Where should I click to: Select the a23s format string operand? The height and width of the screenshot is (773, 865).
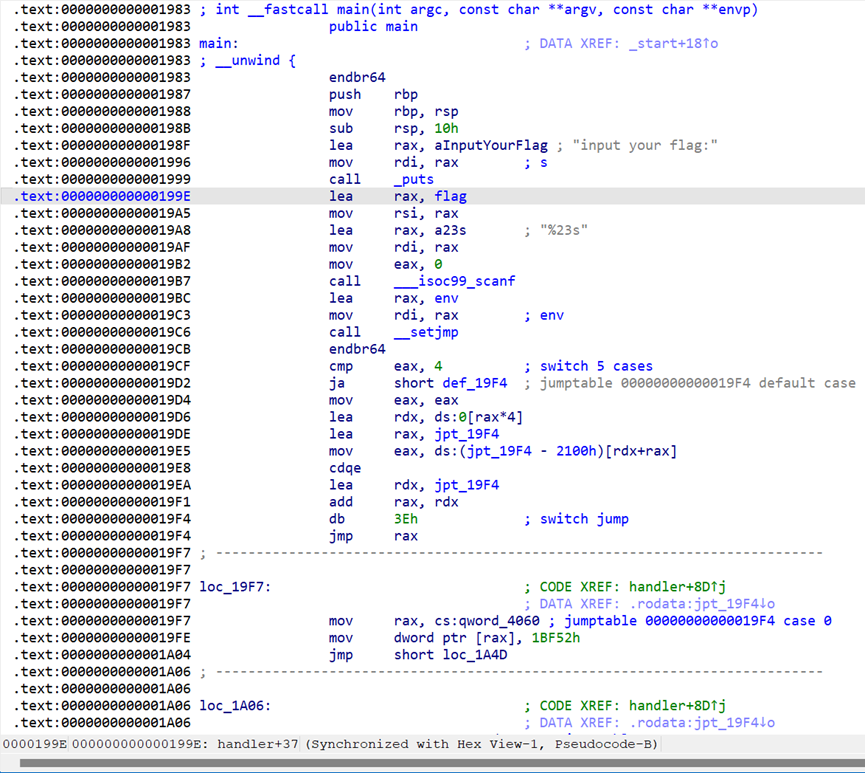point(450,230)
